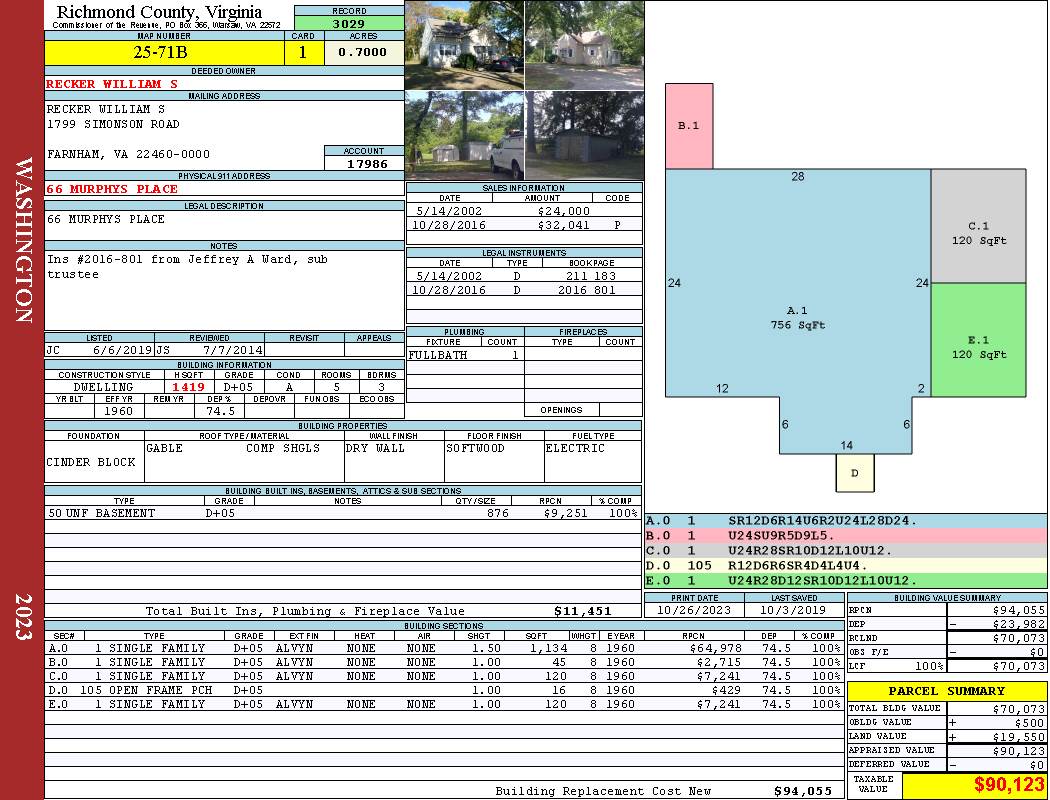Open the top-right house photo

583,45
